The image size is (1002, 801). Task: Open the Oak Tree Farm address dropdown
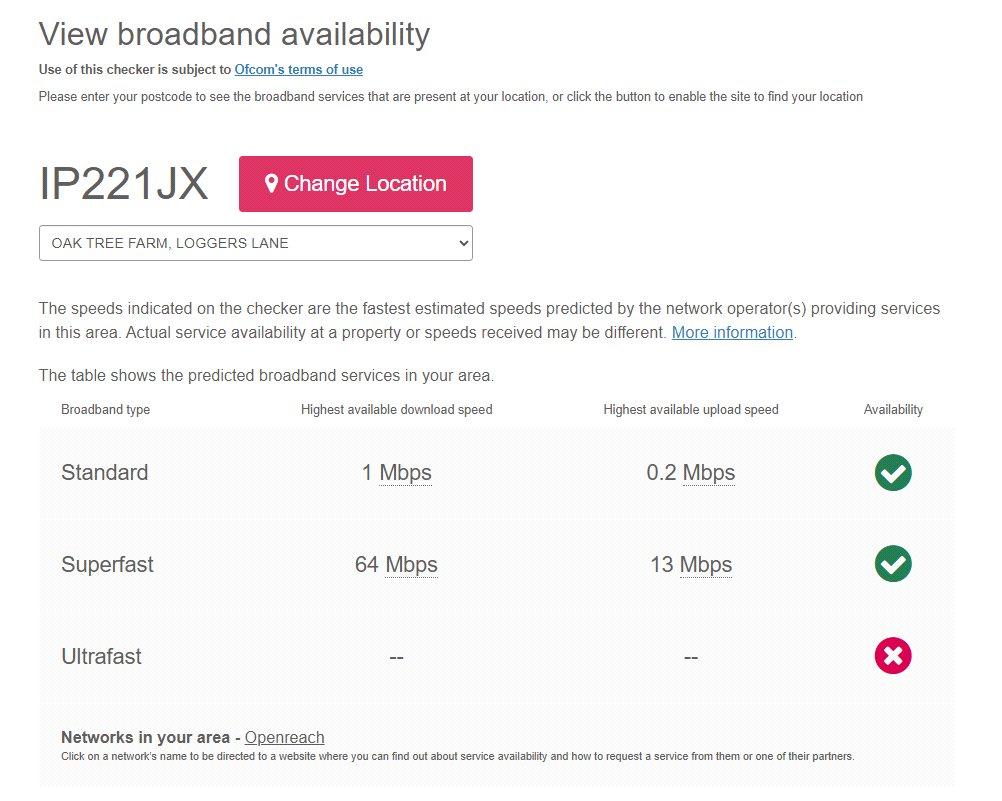click(x=256, y=243)
